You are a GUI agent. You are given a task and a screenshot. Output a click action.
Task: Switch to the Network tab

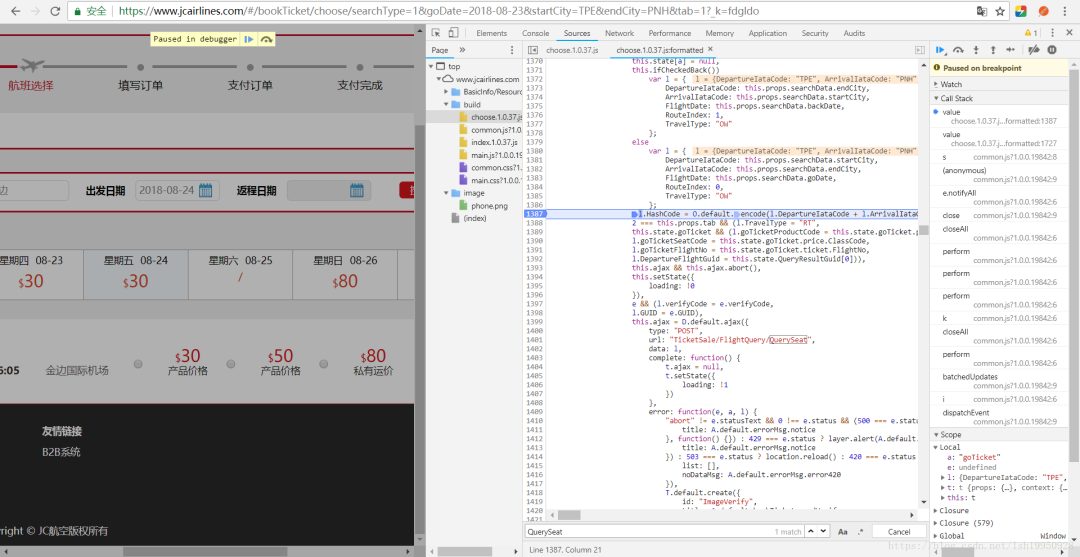619,33
